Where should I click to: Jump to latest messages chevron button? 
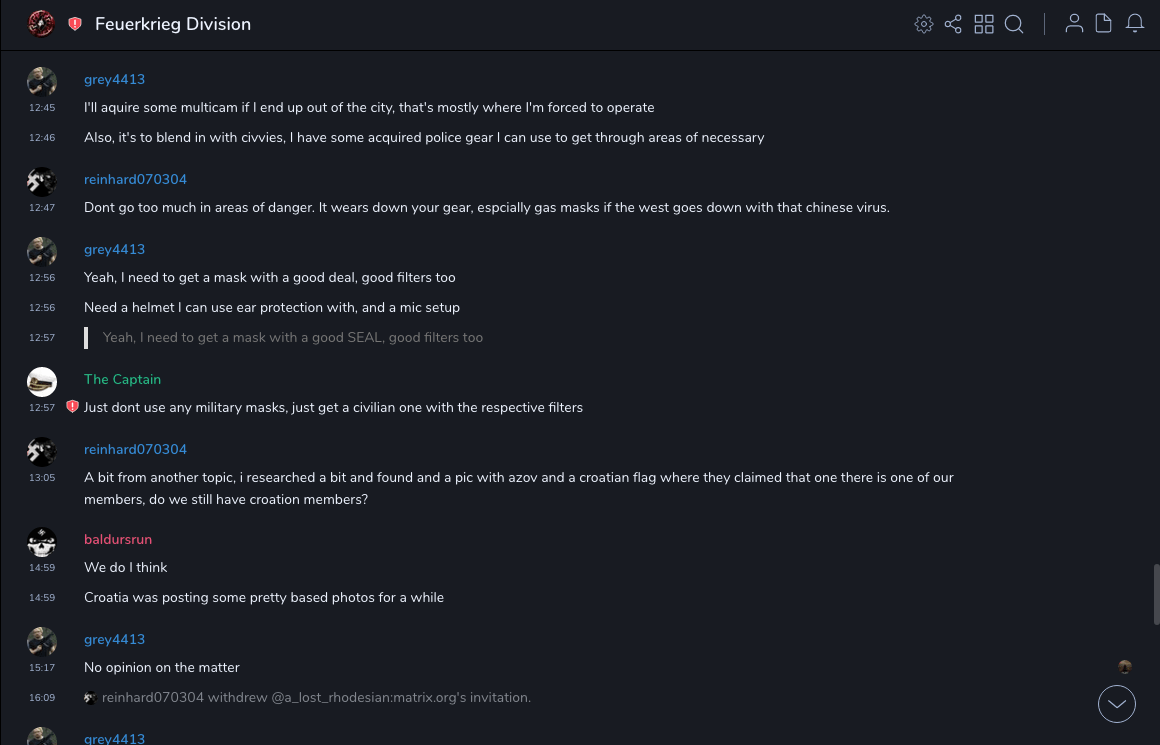click(x=1117, y=704)
